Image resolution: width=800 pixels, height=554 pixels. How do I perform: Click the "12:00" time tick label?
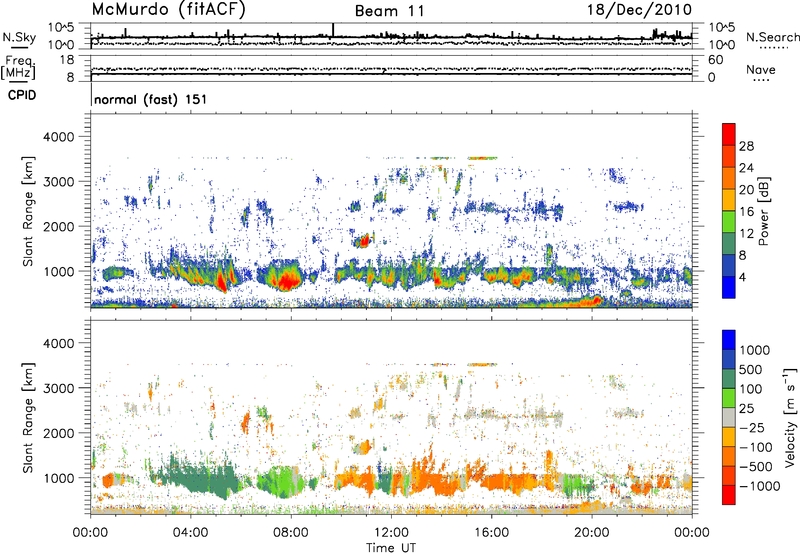[x=391, y=533]
